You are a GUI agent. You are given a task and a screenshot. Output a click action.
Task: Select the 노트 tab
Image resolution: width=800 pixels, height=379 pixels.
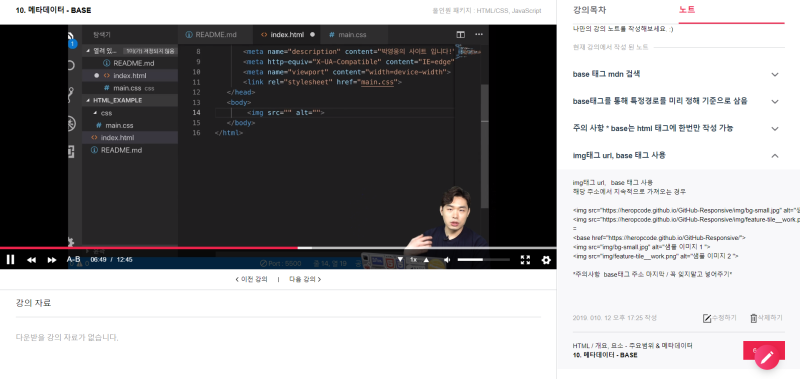click(x=687, y=10)
